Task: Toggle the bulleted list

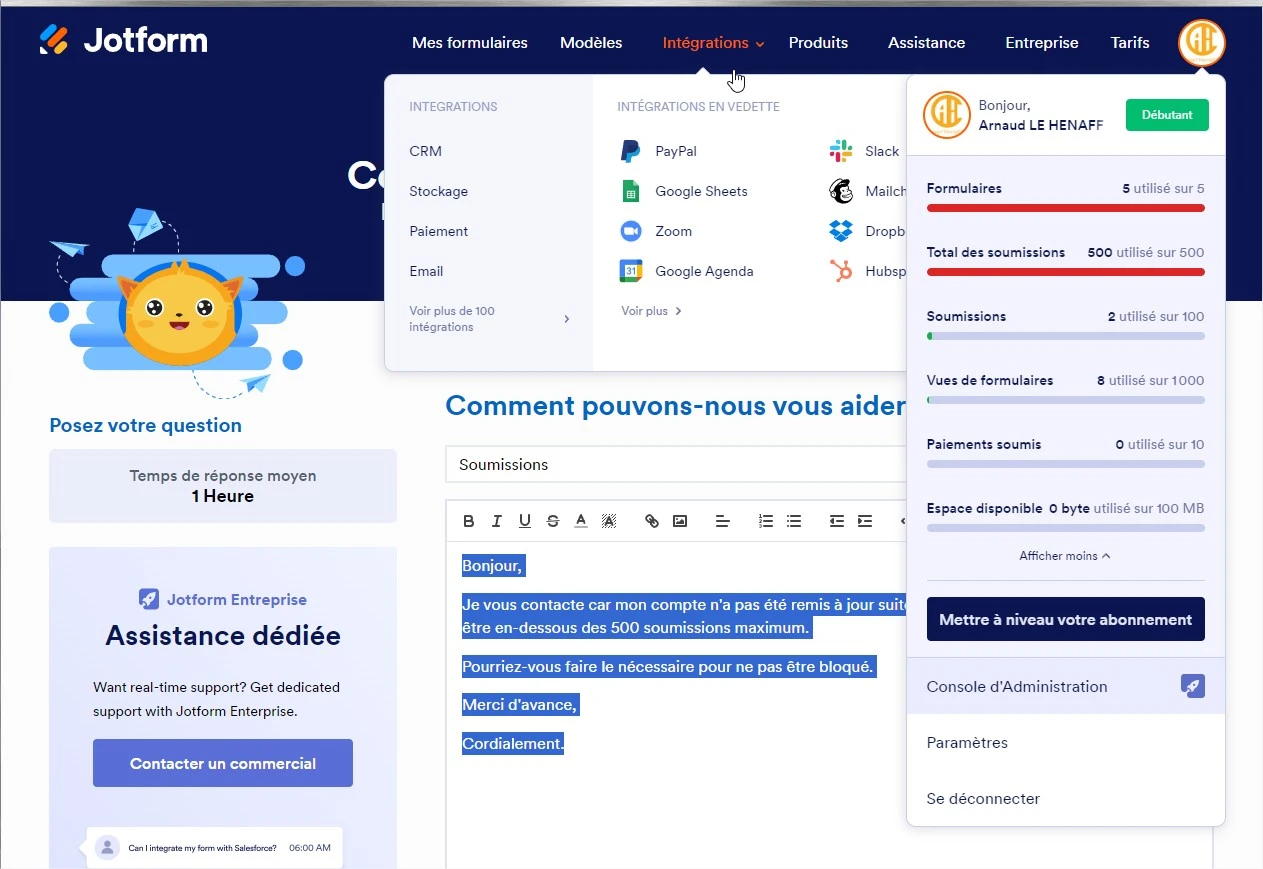Action: [x=793, y=520]
